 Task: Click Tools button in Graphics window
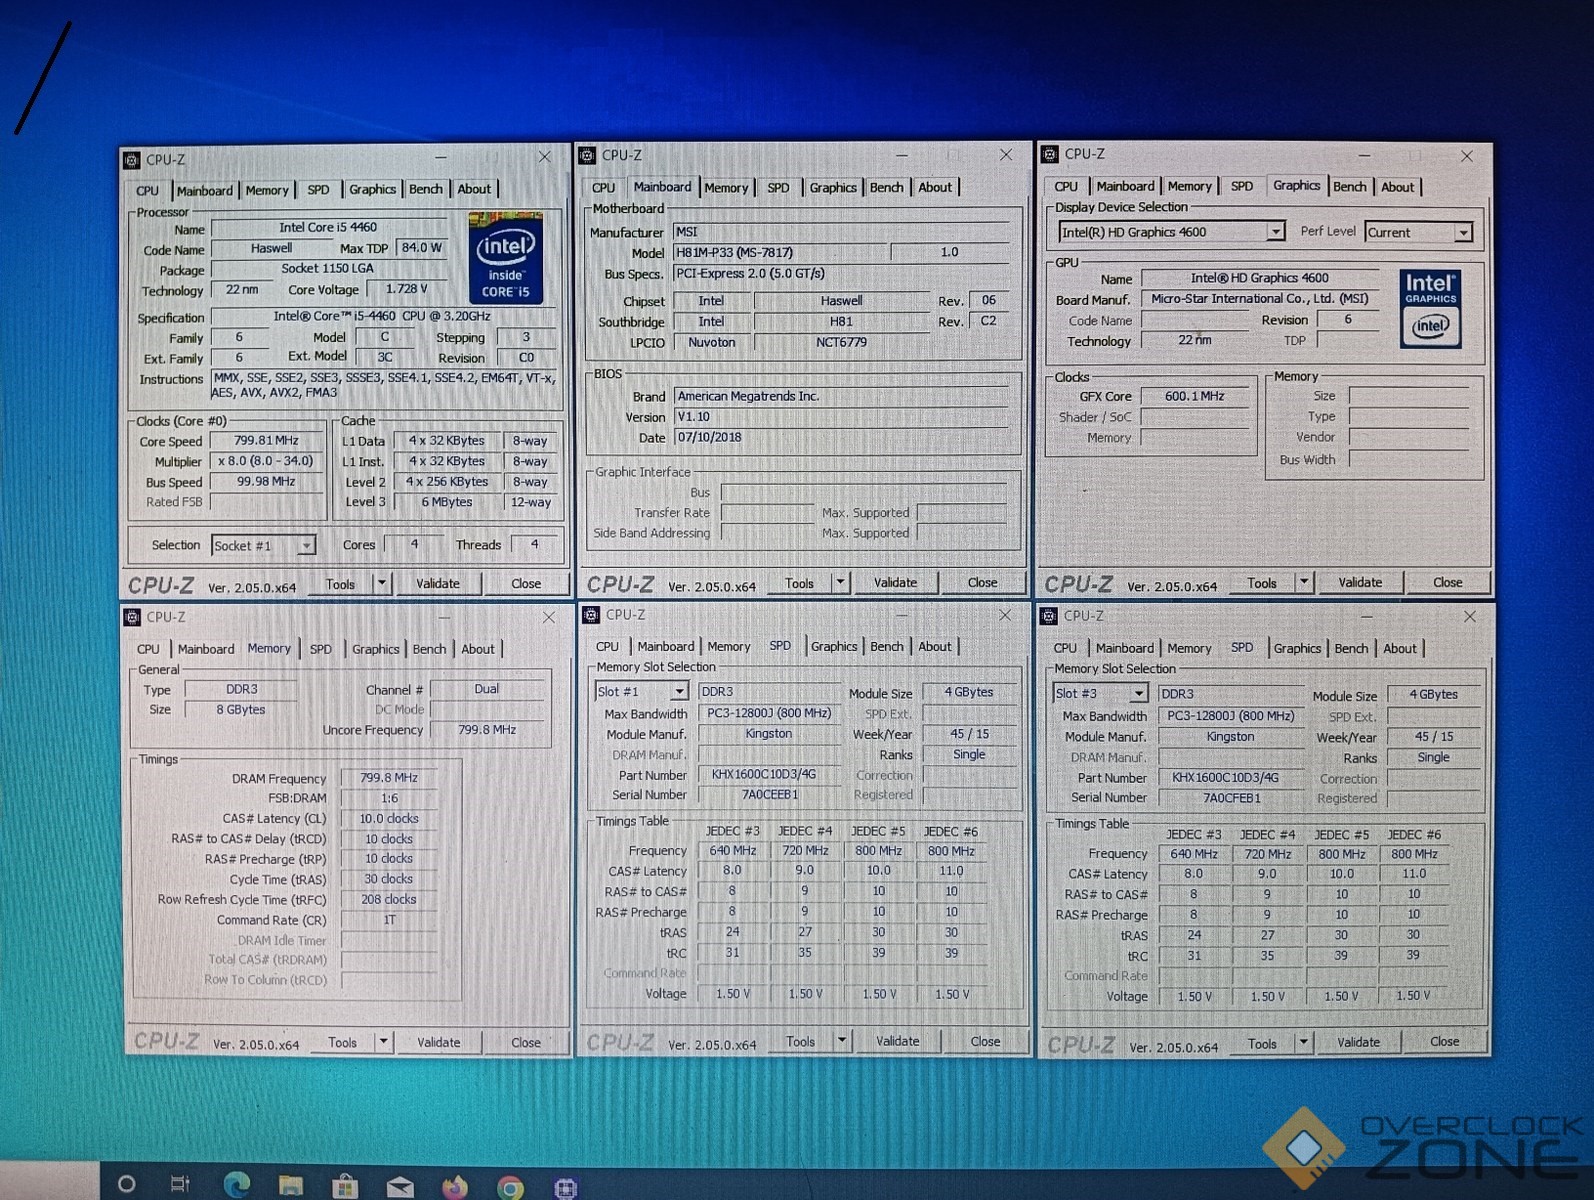(1261, 583)
